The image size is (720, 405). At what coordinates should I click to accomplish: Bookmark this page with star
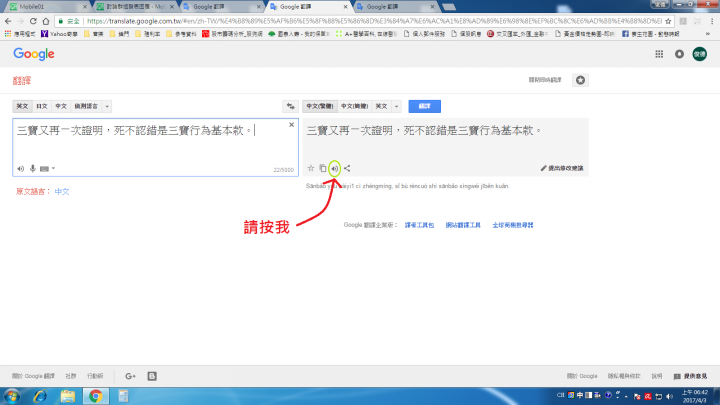click(668, 21)
